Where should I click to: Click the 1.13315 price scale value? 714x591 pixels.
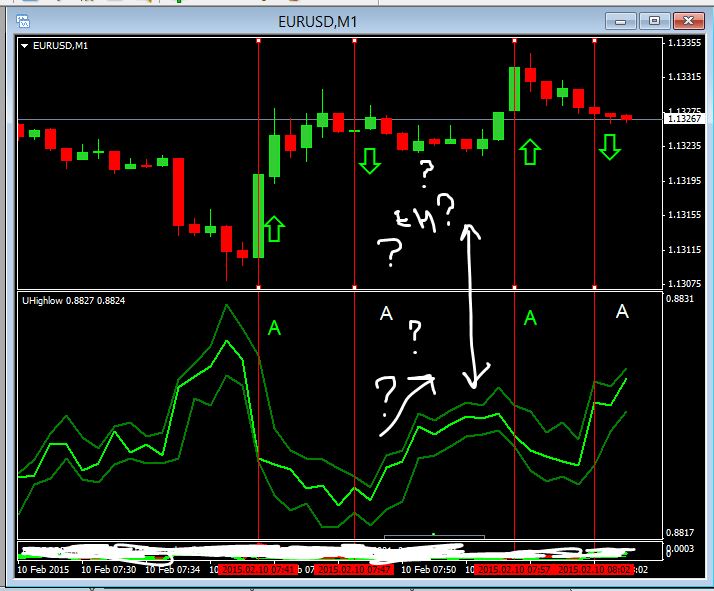(x=684, y=77)
